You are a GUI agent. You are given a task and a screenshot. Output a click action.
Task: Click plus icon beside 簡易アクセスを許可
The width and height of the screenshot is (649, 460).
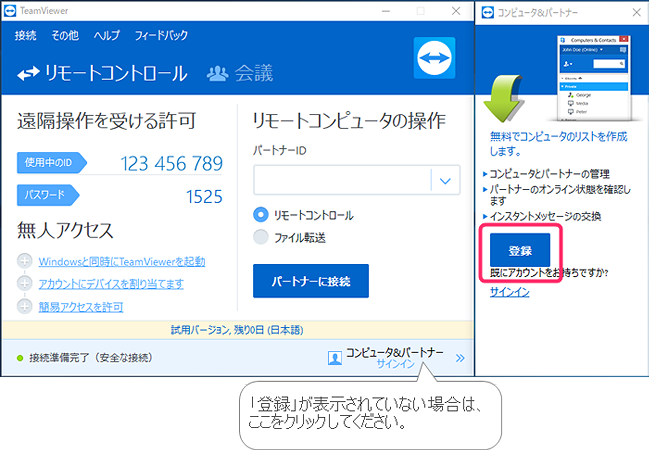[24, 306]
